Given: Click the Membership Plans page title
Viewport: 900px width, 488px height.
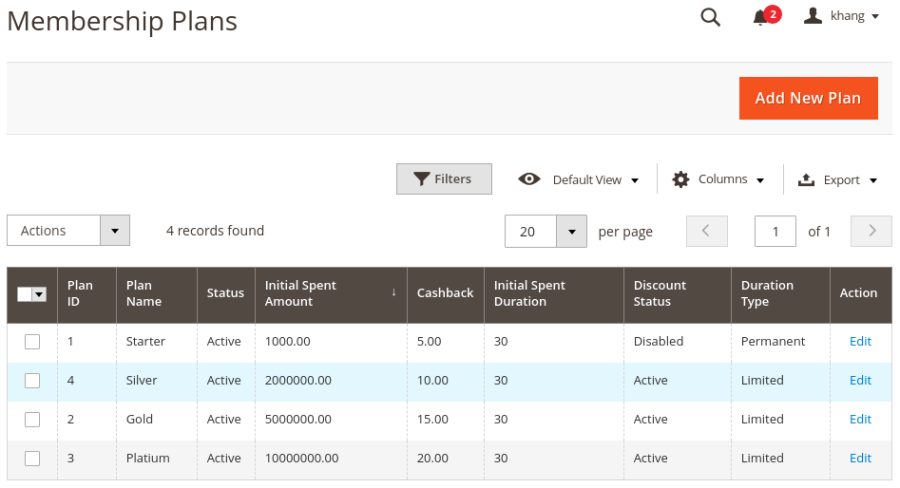Looking at the screenshot, I should tap(122, 22).
